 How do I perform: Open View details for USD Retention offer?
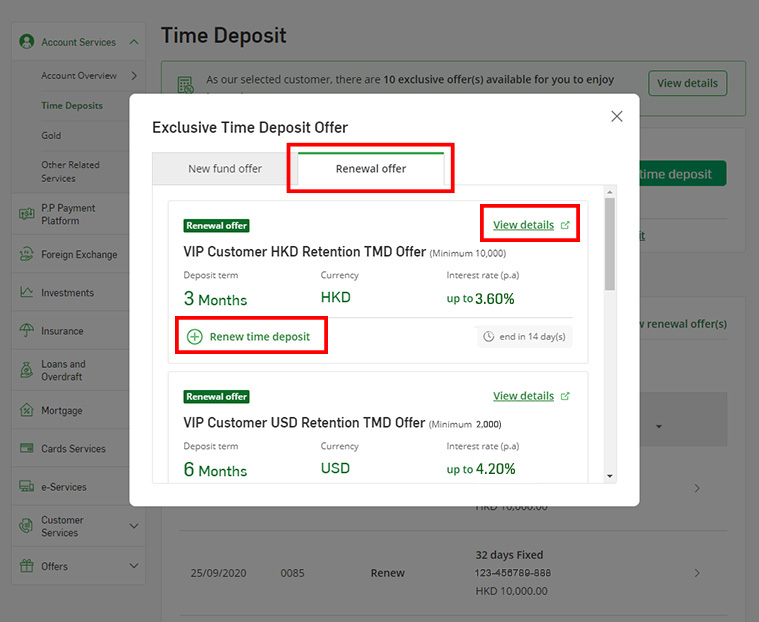[523, 396]
